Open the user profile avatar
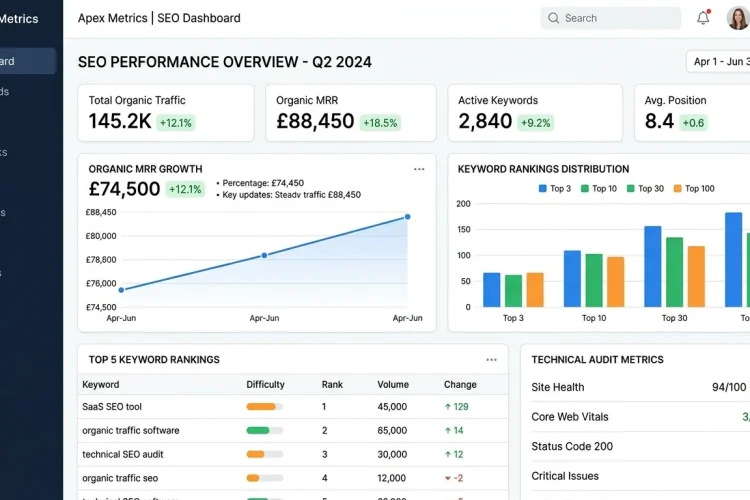Image resolution: width=750 pixels, height=500 pixels. point(738,18)
